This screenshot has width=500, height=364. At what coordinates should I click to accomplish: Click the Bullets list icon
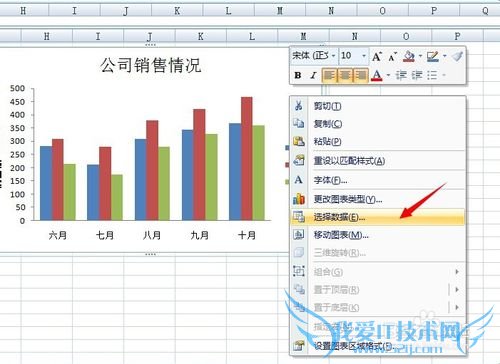coord(432,75)
